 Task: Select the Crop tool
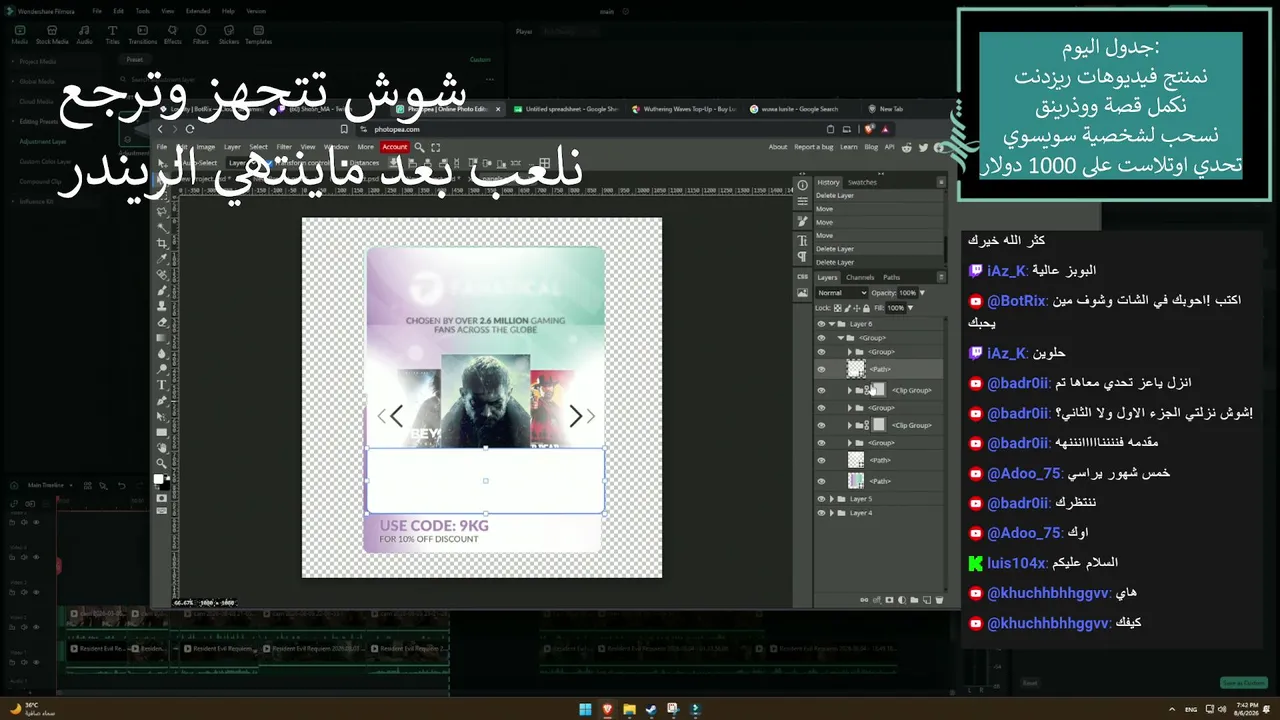tap(162, 243)
